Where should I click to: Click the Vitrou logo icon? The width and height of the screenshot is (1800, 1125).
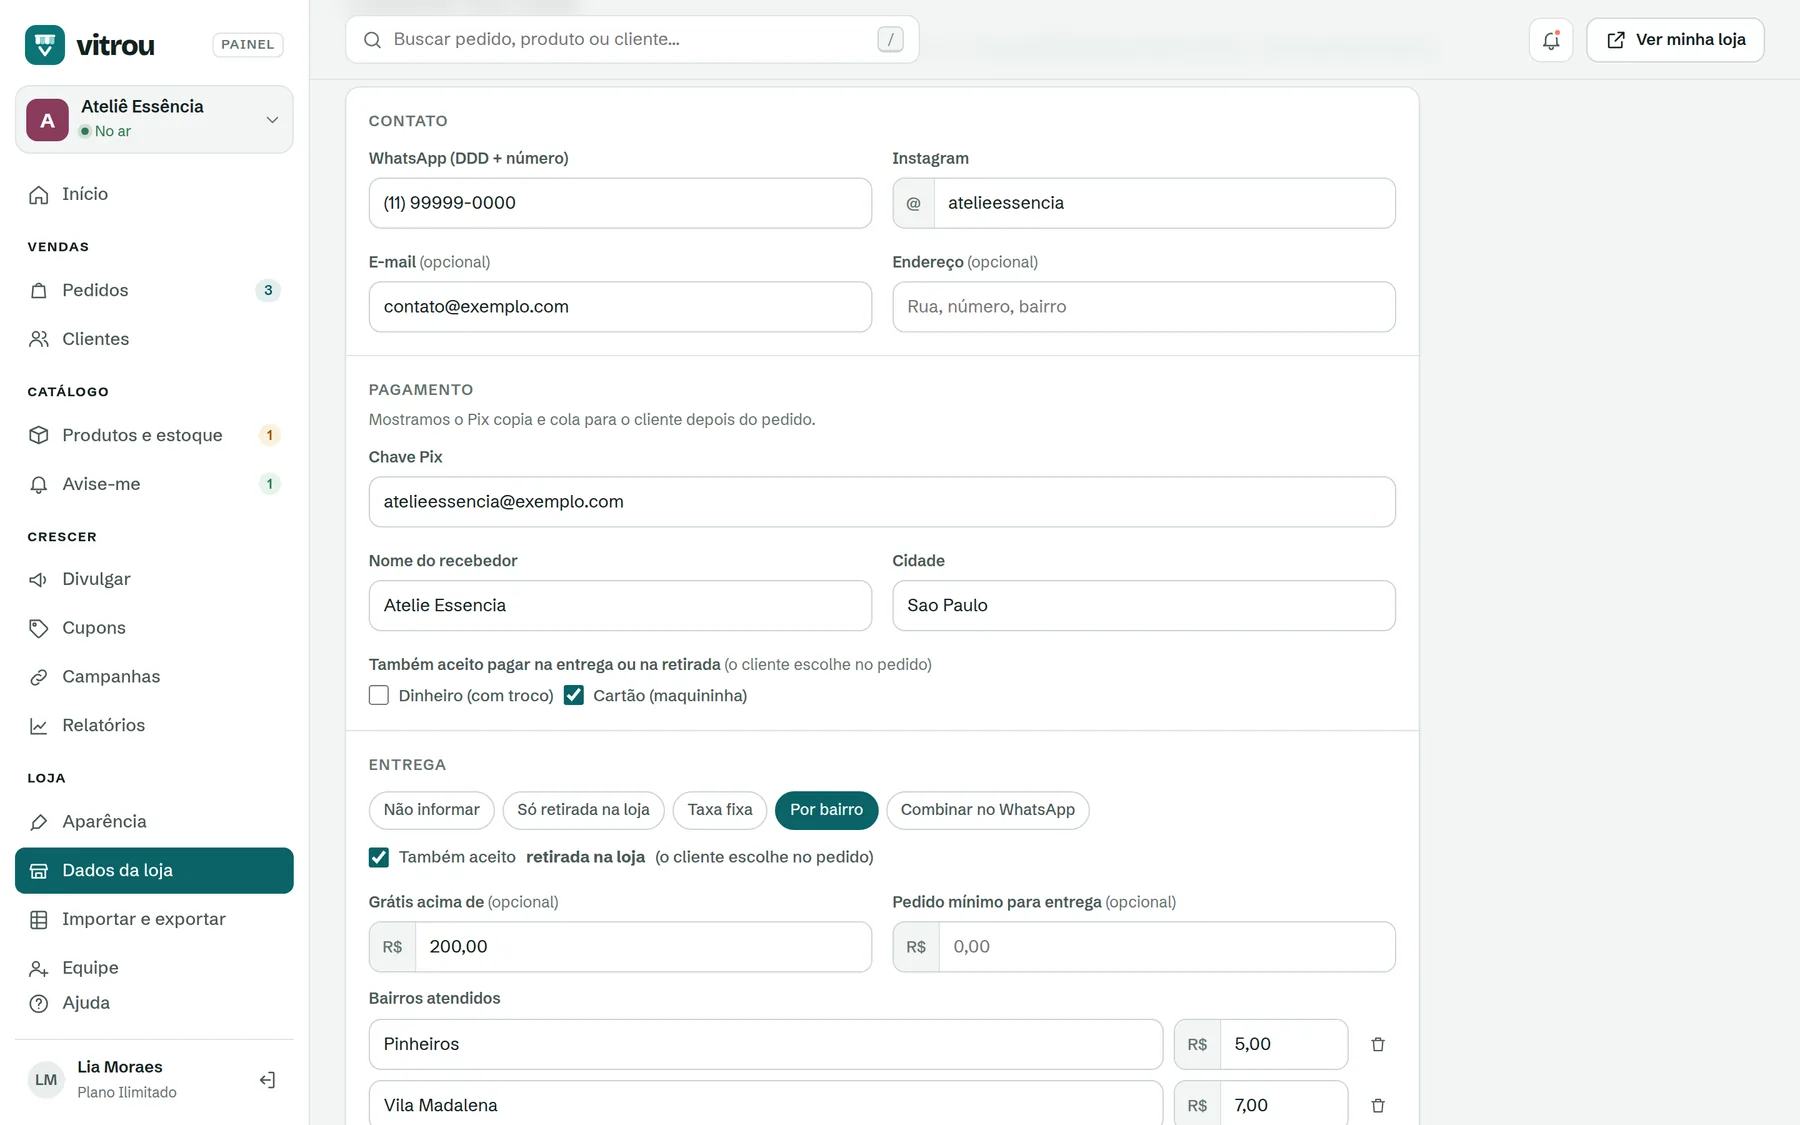point(45,45)
